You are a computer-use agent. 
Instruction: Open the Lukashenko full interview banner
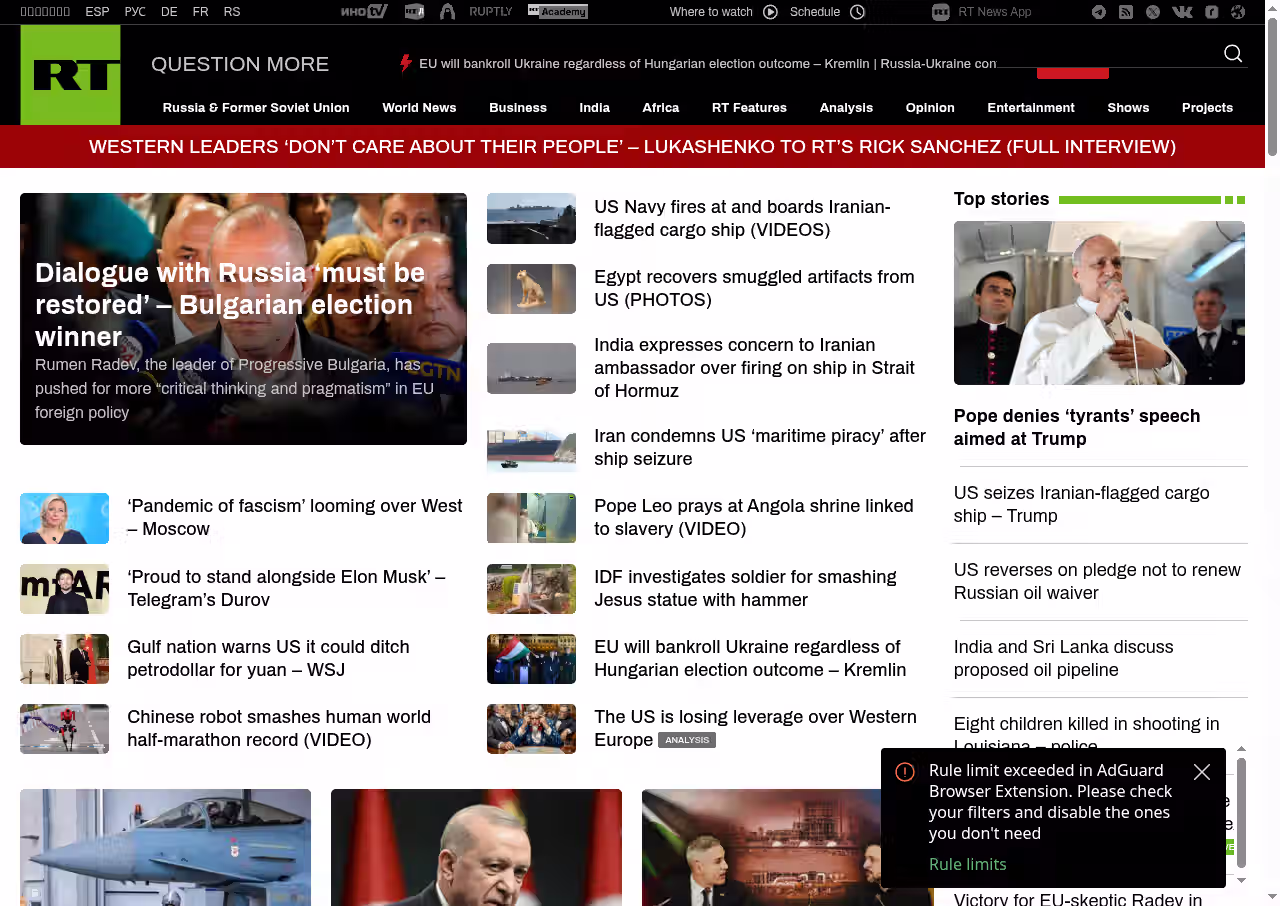pyautogui.click(x=632, y=147)
